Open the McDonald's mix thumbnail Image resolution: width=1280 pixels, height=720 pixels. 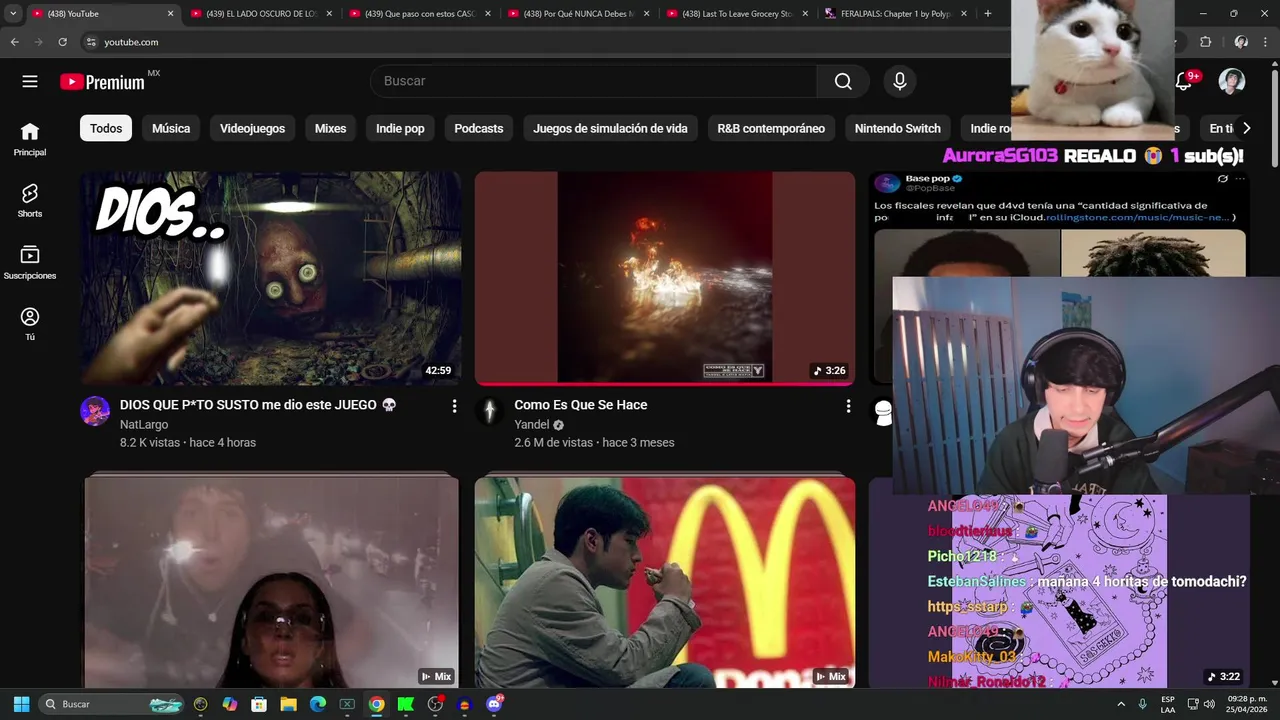click(x=665, y=582)
